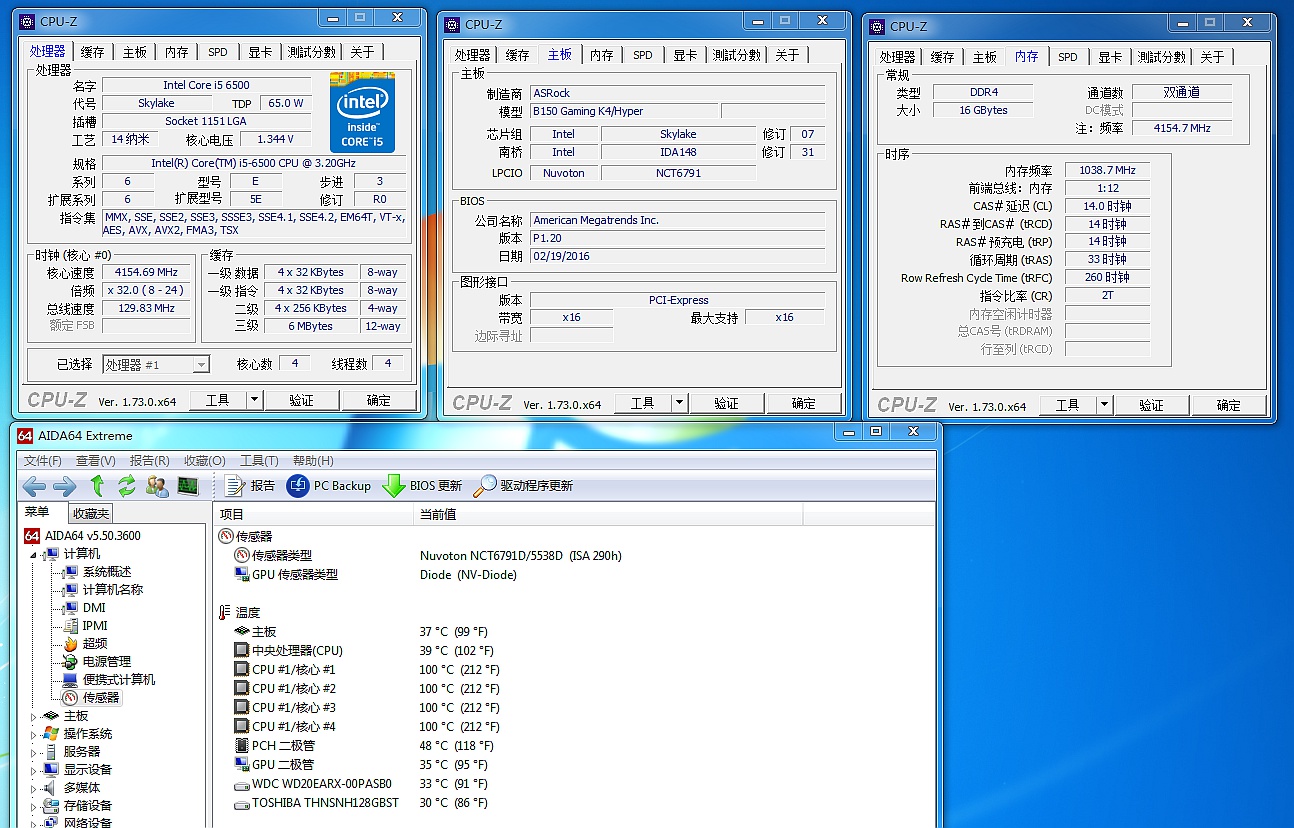Open the SPD tab in the mainboard CPU-Z window
The height and width of the screenshot is (828, 1294).
point(643,55)
